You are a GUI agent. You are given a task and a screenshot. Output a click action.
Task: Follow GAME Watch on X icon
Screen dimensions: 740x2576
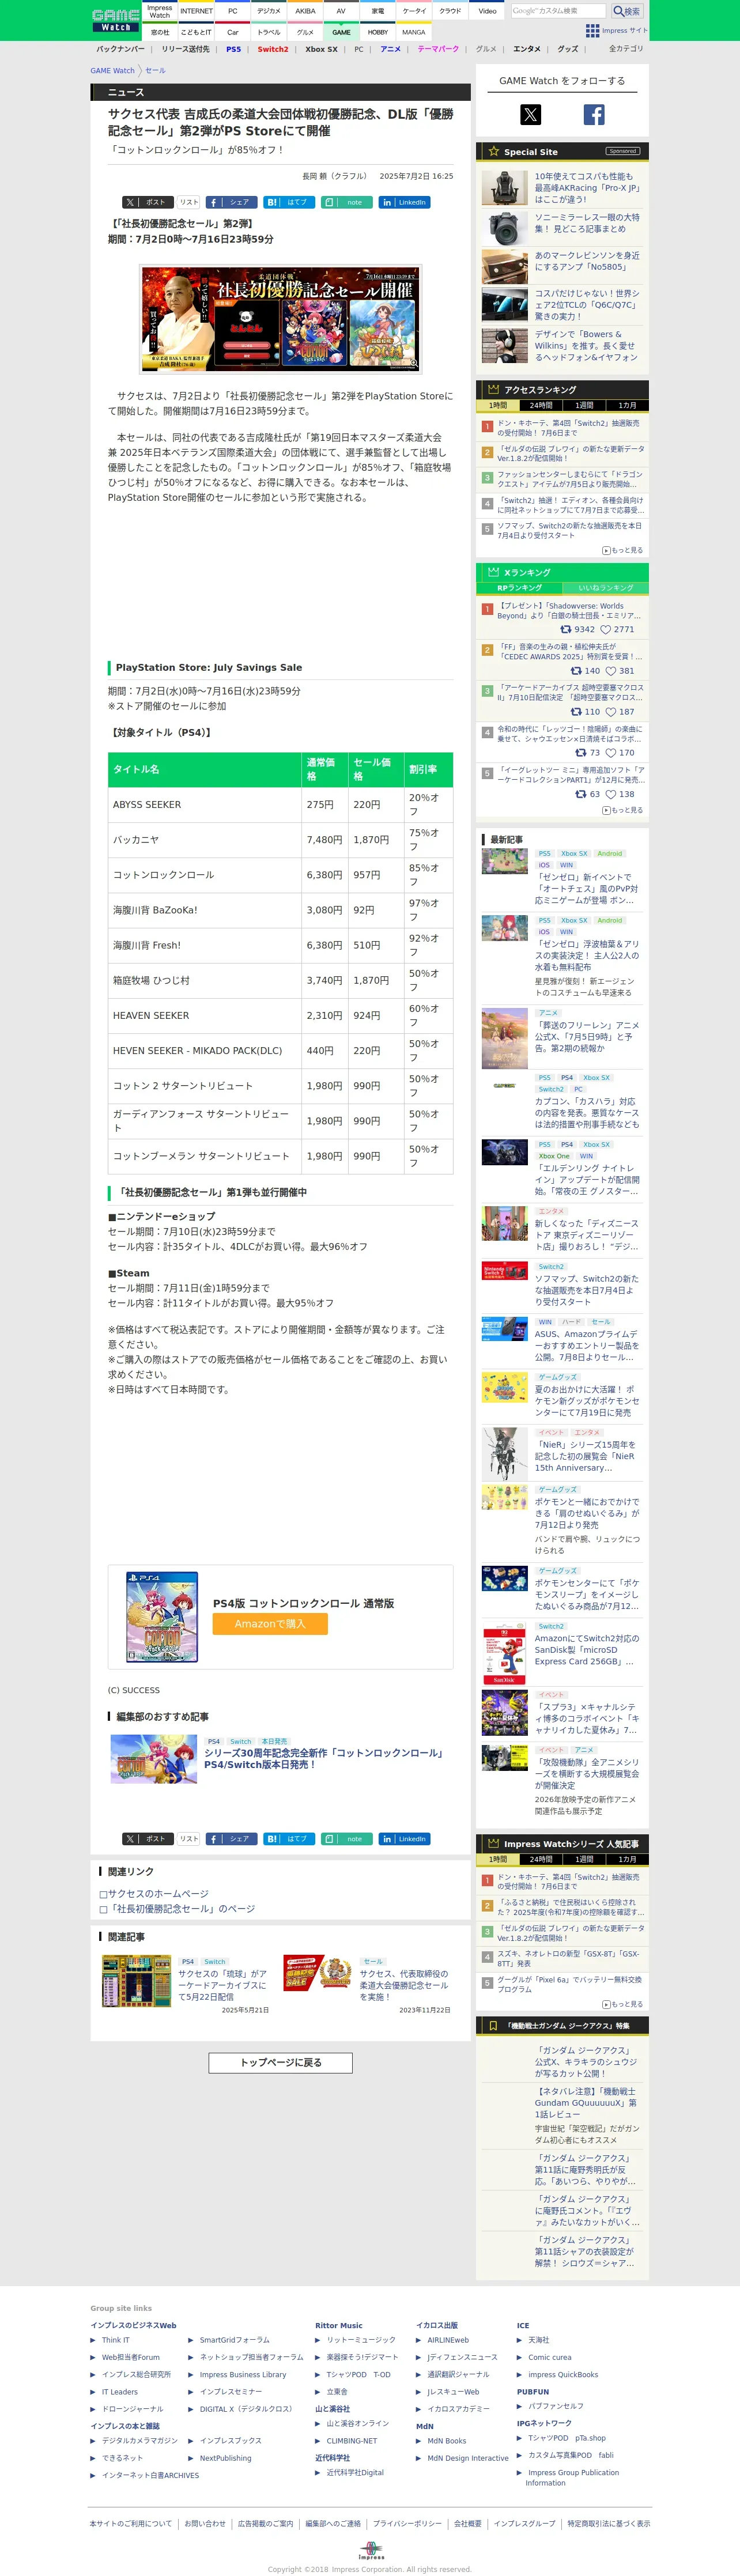(x=530, y=115)
